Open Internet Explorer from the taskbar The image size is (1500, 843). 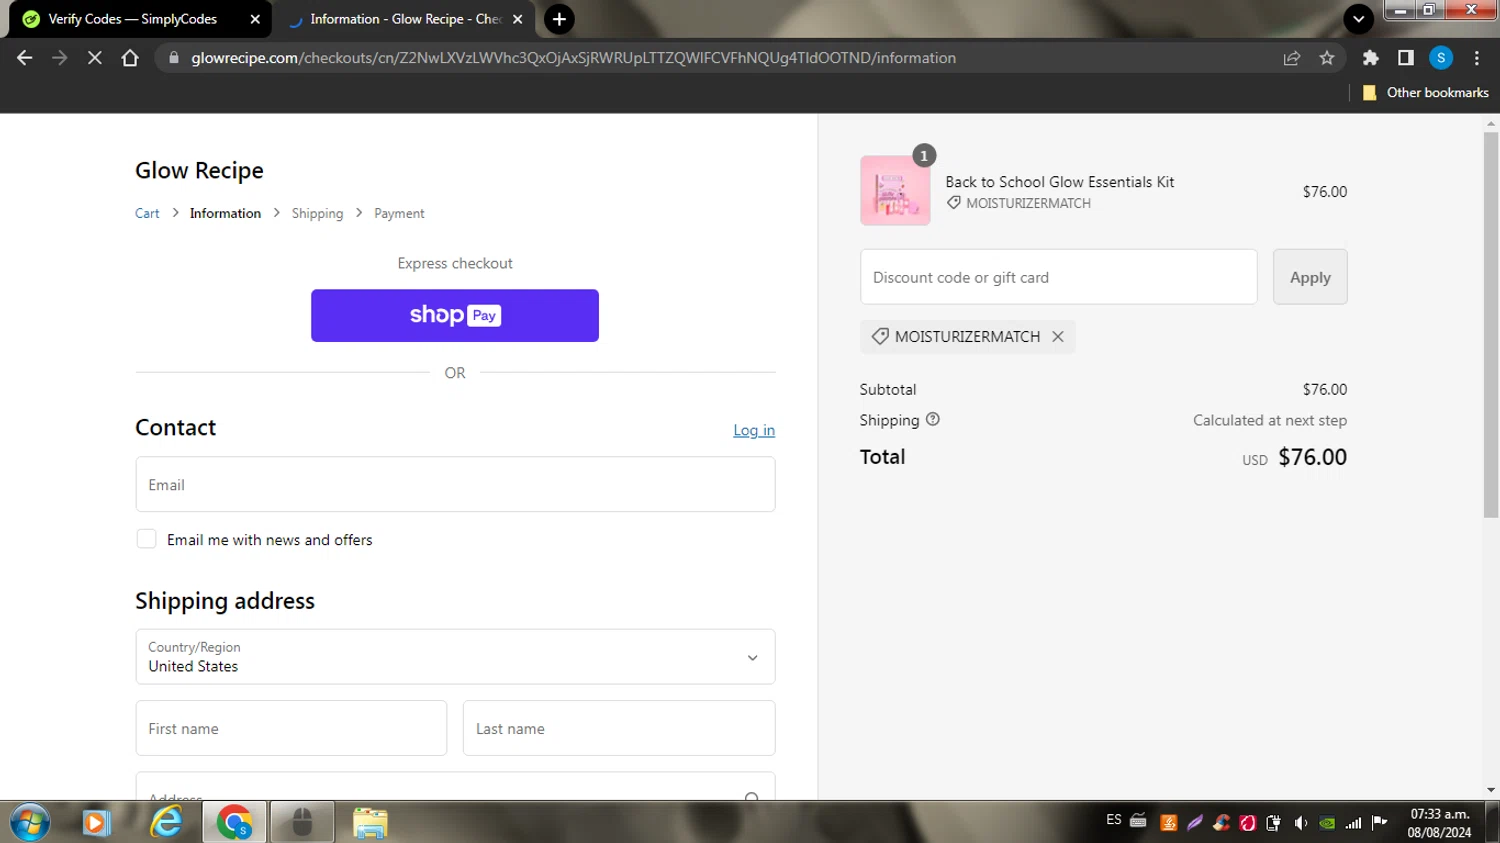click(166, 822)
